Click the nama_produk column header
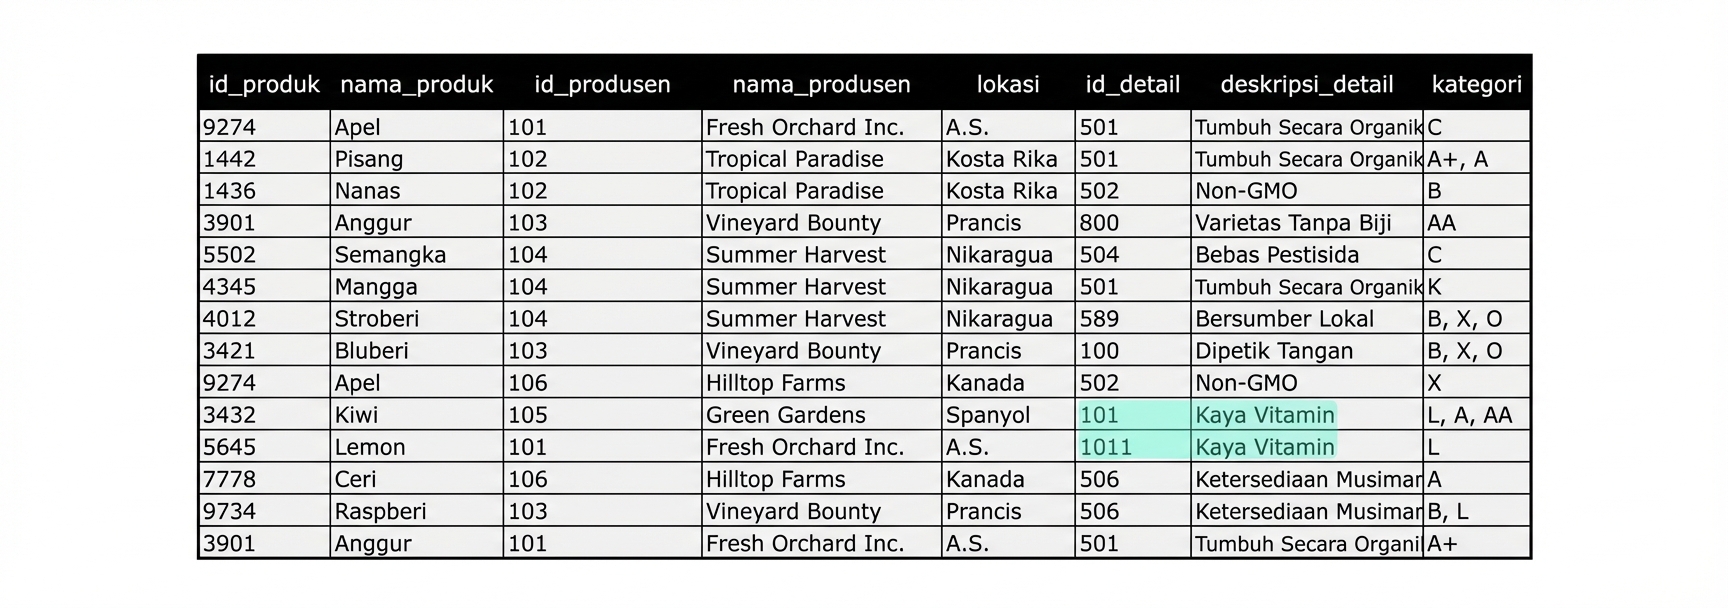The image size is (1728, 608). click(416, 85)
